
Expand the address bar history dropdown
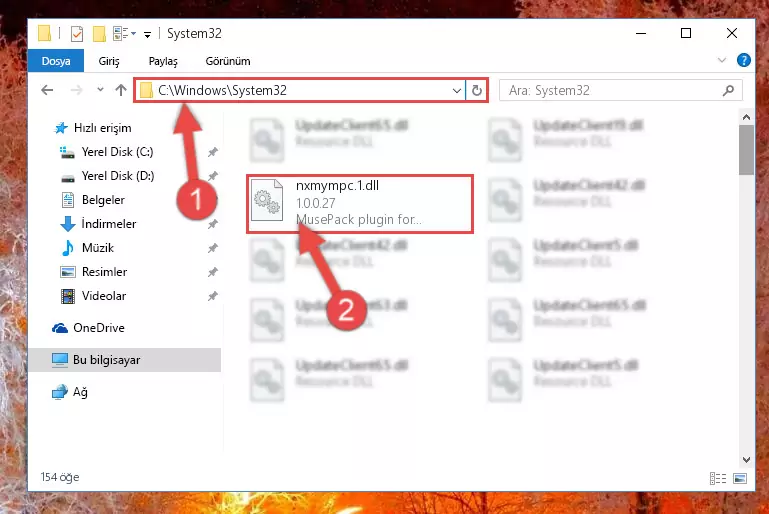click(457, 91)
